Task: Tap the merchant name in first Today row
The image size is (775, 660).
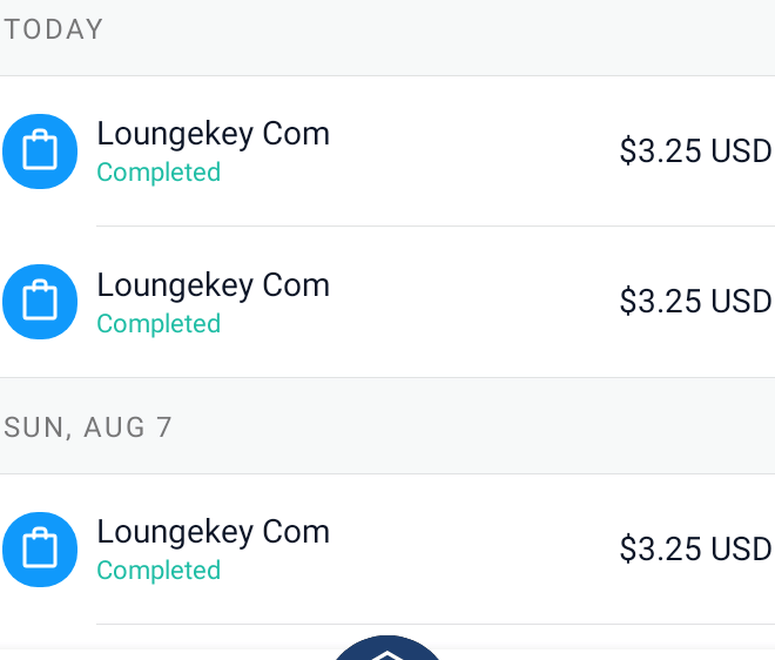Action: coord(213,133)
